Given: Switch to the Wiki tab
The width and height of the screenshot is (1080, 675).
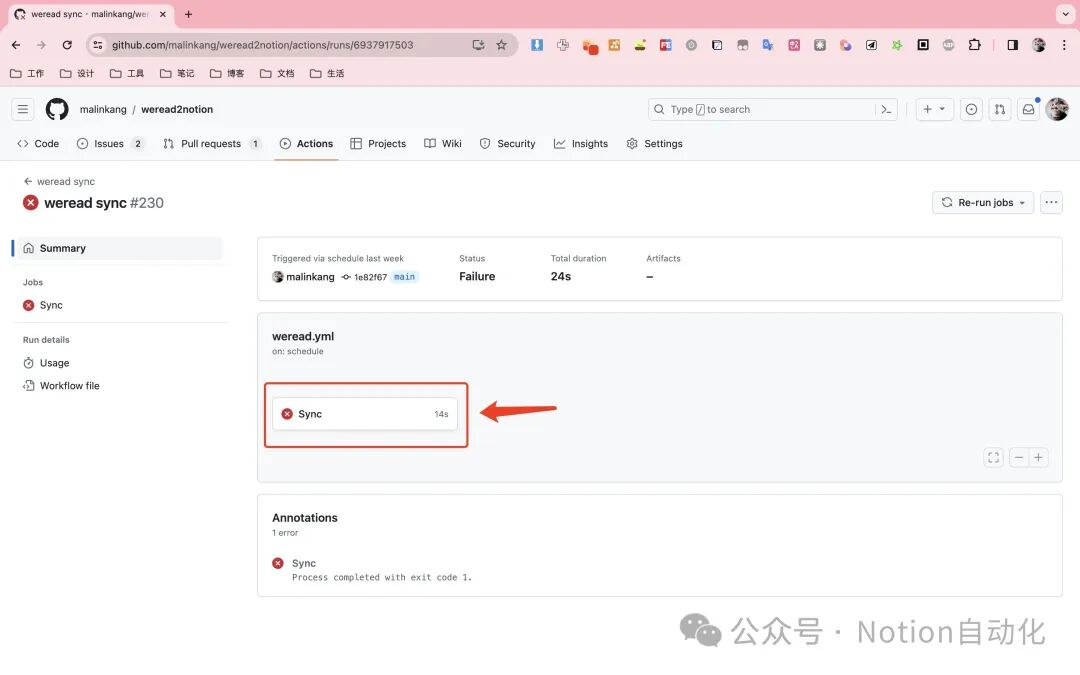Looking at the screenshot, I should pyautogui.click(x=443, y=143).
